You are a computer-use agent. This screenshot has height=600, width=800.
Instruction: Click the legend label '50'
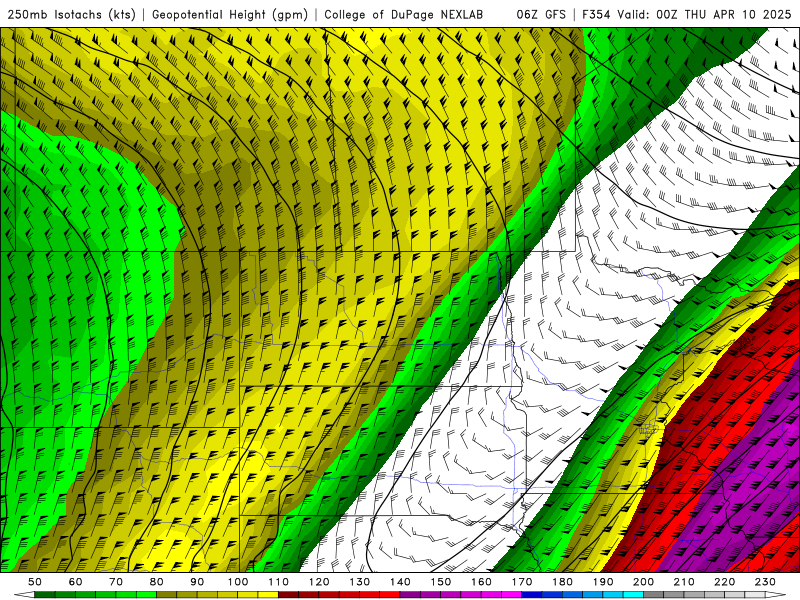click(x=35, y=582)
